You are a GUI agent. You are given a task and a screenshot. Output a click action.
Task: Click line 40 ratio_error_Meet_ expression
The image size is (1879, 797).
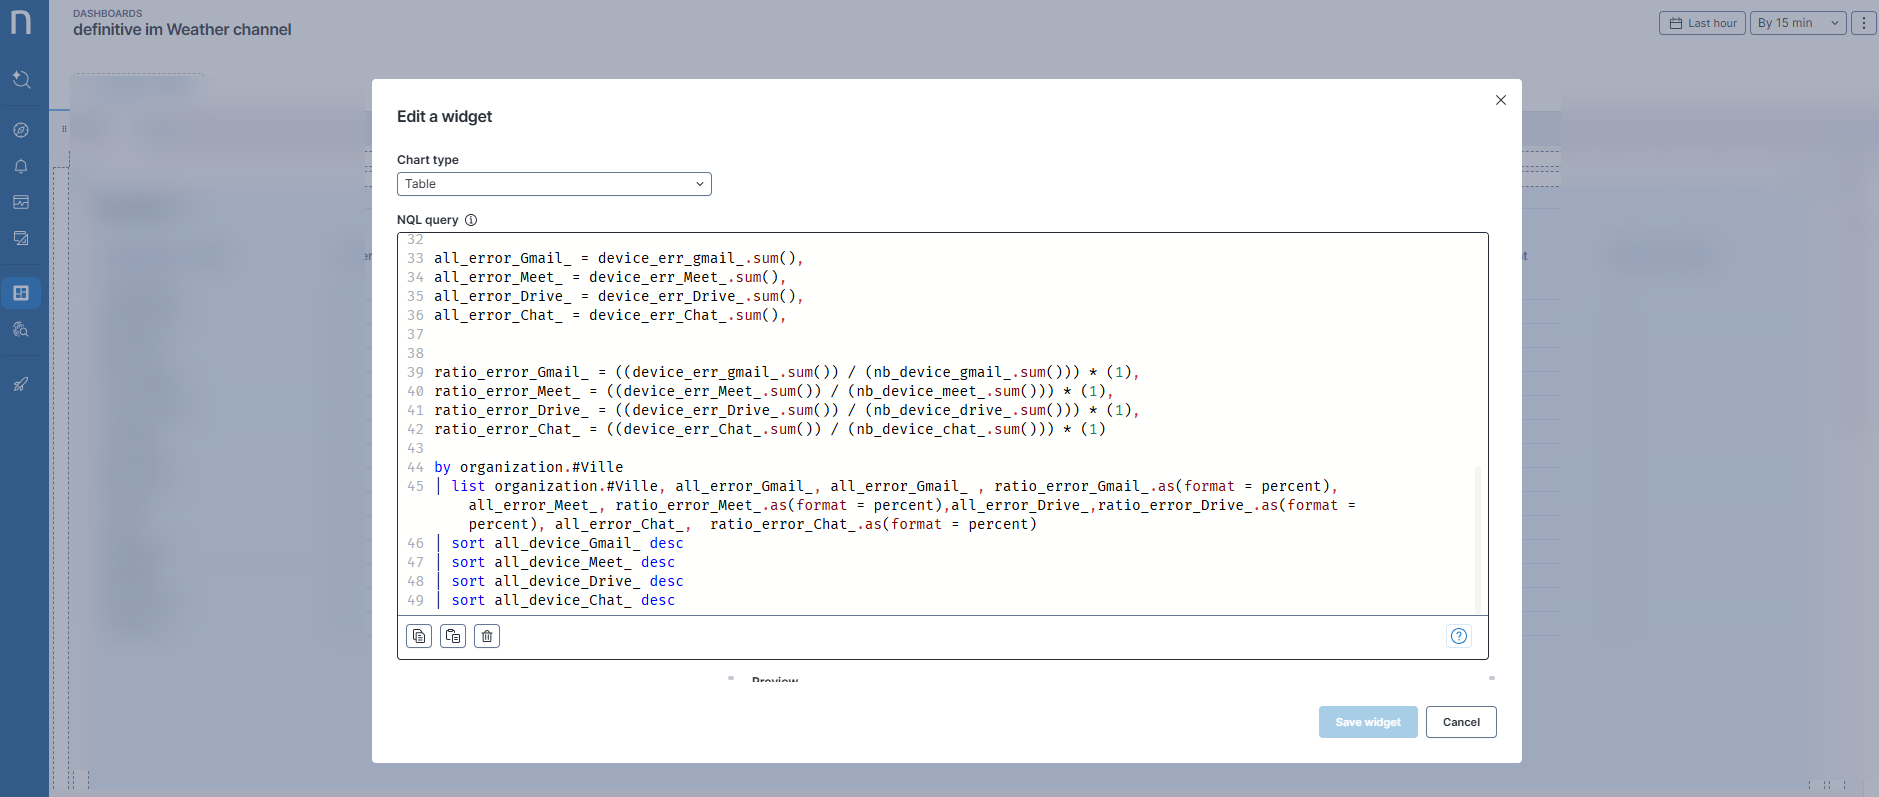(x=773, y=391)
